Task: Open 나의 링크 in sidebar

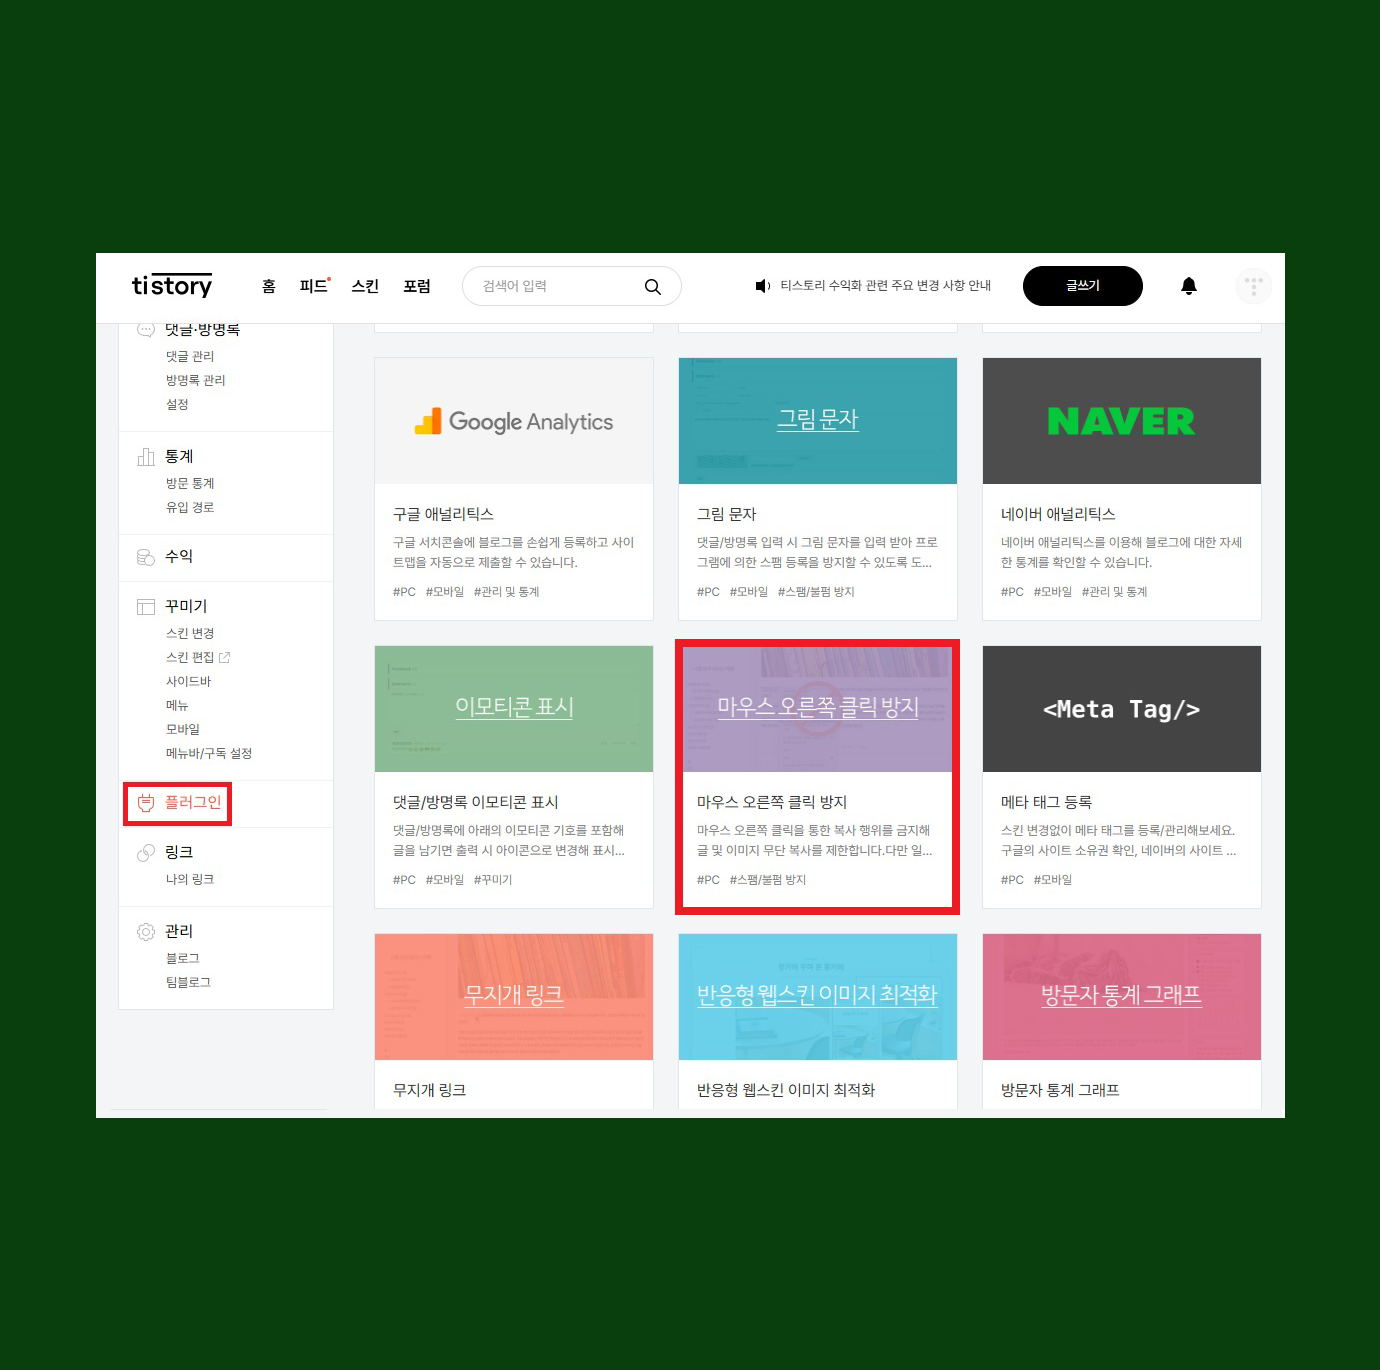Action: (190, 880)
